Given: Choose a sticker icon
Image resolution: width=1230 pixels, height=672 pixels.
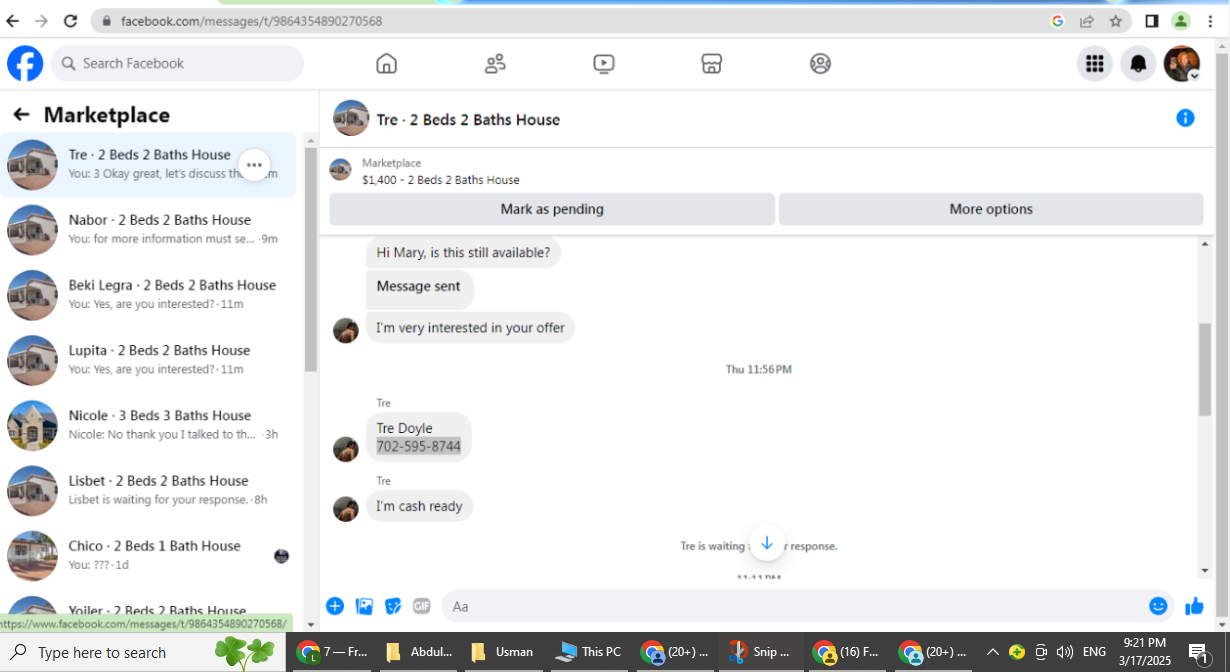Looking at the screenshot, I should pos(393,606).
